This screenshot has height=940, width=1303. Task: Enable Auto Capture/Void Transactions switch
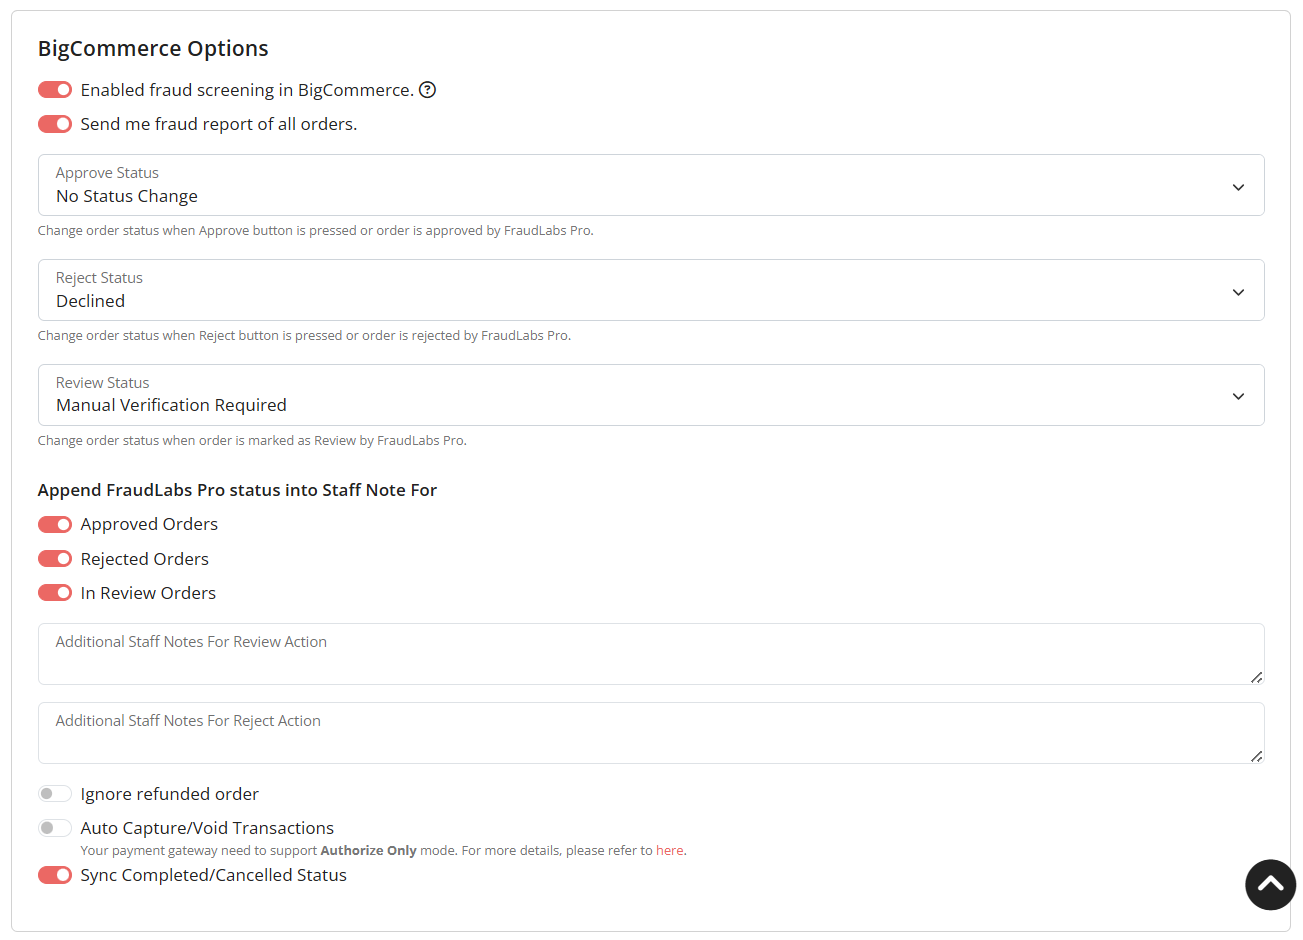click(55, 828)
